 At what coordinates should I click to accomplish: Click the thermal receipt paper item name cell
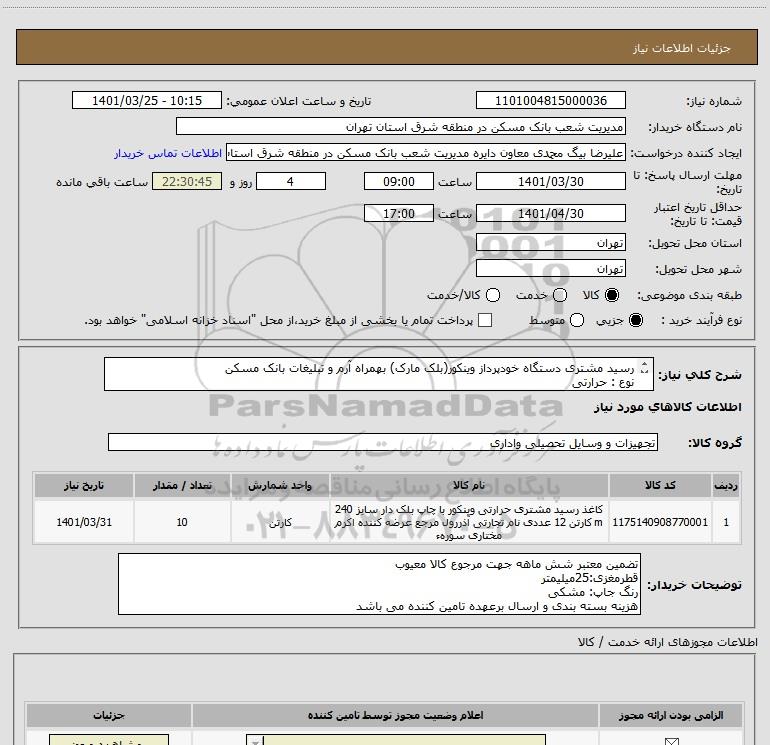pyautogui.click(x=468, y=522)
